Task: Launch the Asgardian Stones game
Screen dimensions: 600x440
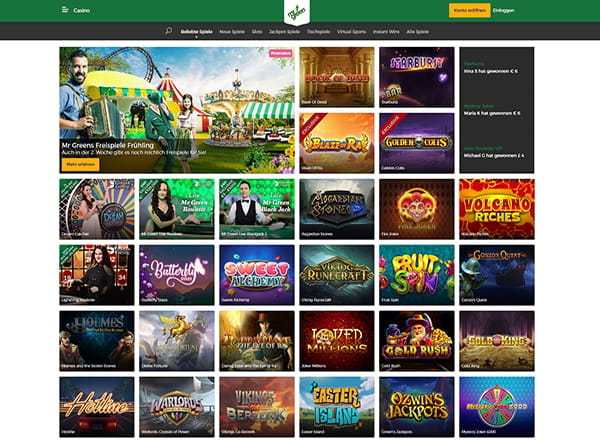Action: click(337, 209)
